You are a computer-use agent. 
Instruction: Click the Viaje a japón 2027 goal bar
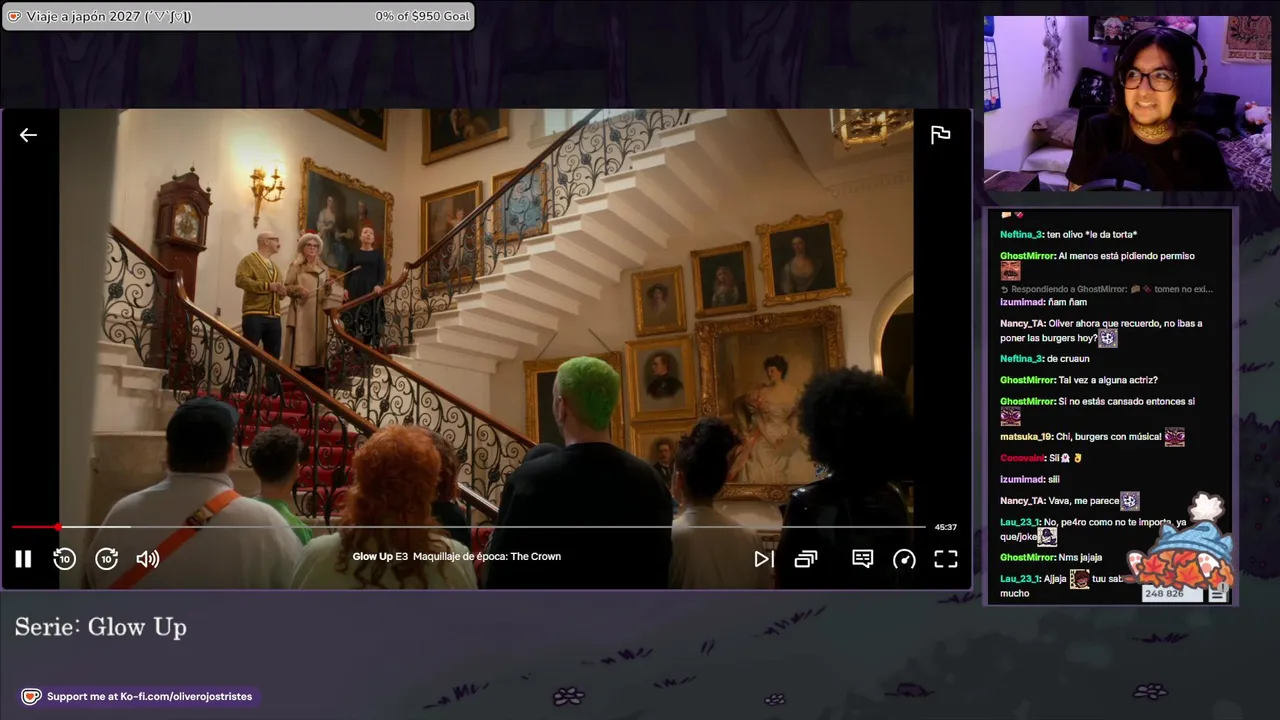click(x=238, y=16)
